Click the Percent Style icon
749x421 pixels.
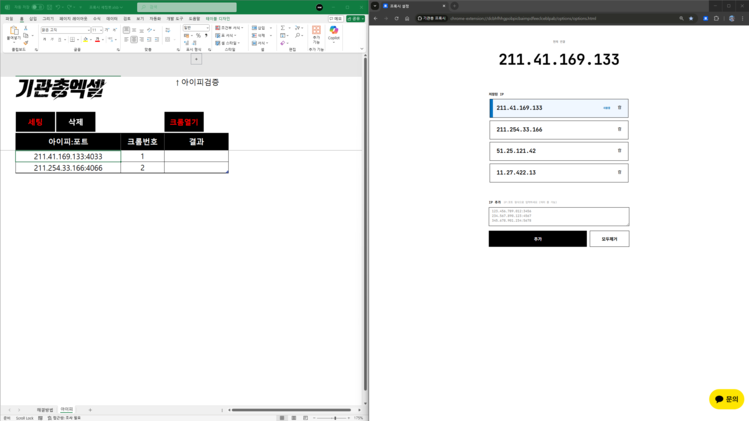point(198,35)
